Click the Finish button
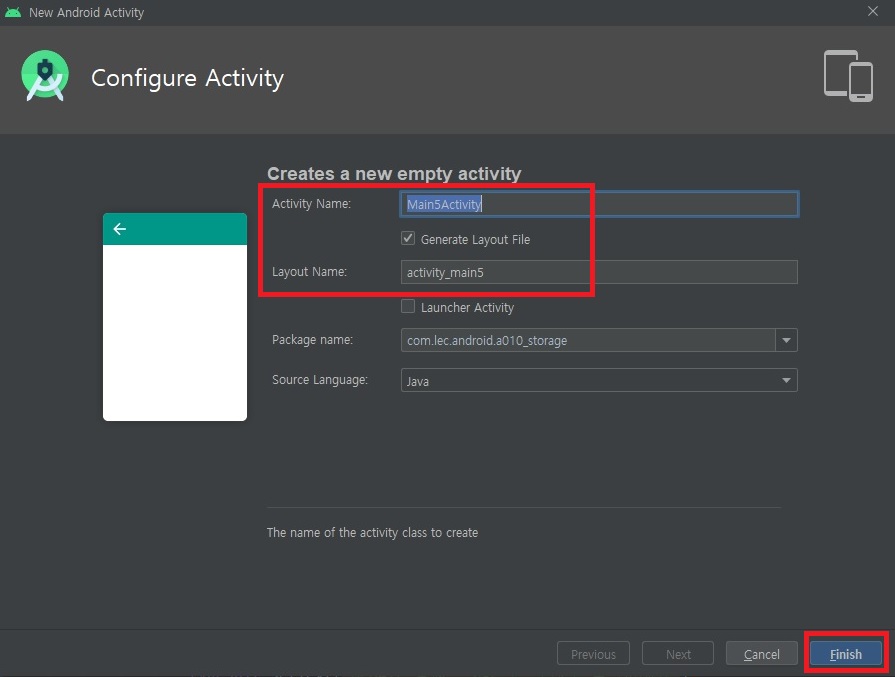Screen dimensions: 895x677 click(x=845, y=654)
